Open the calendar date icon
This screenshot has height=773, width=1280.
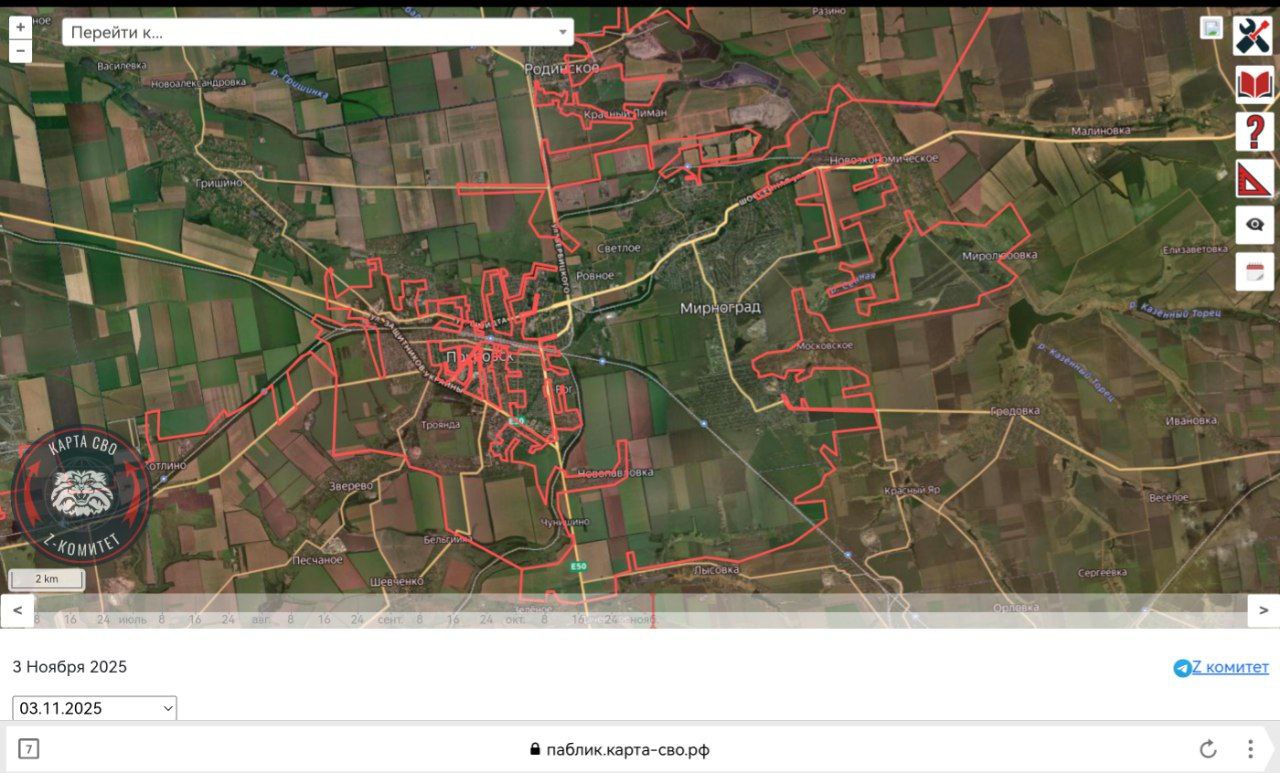point(1254,271)
